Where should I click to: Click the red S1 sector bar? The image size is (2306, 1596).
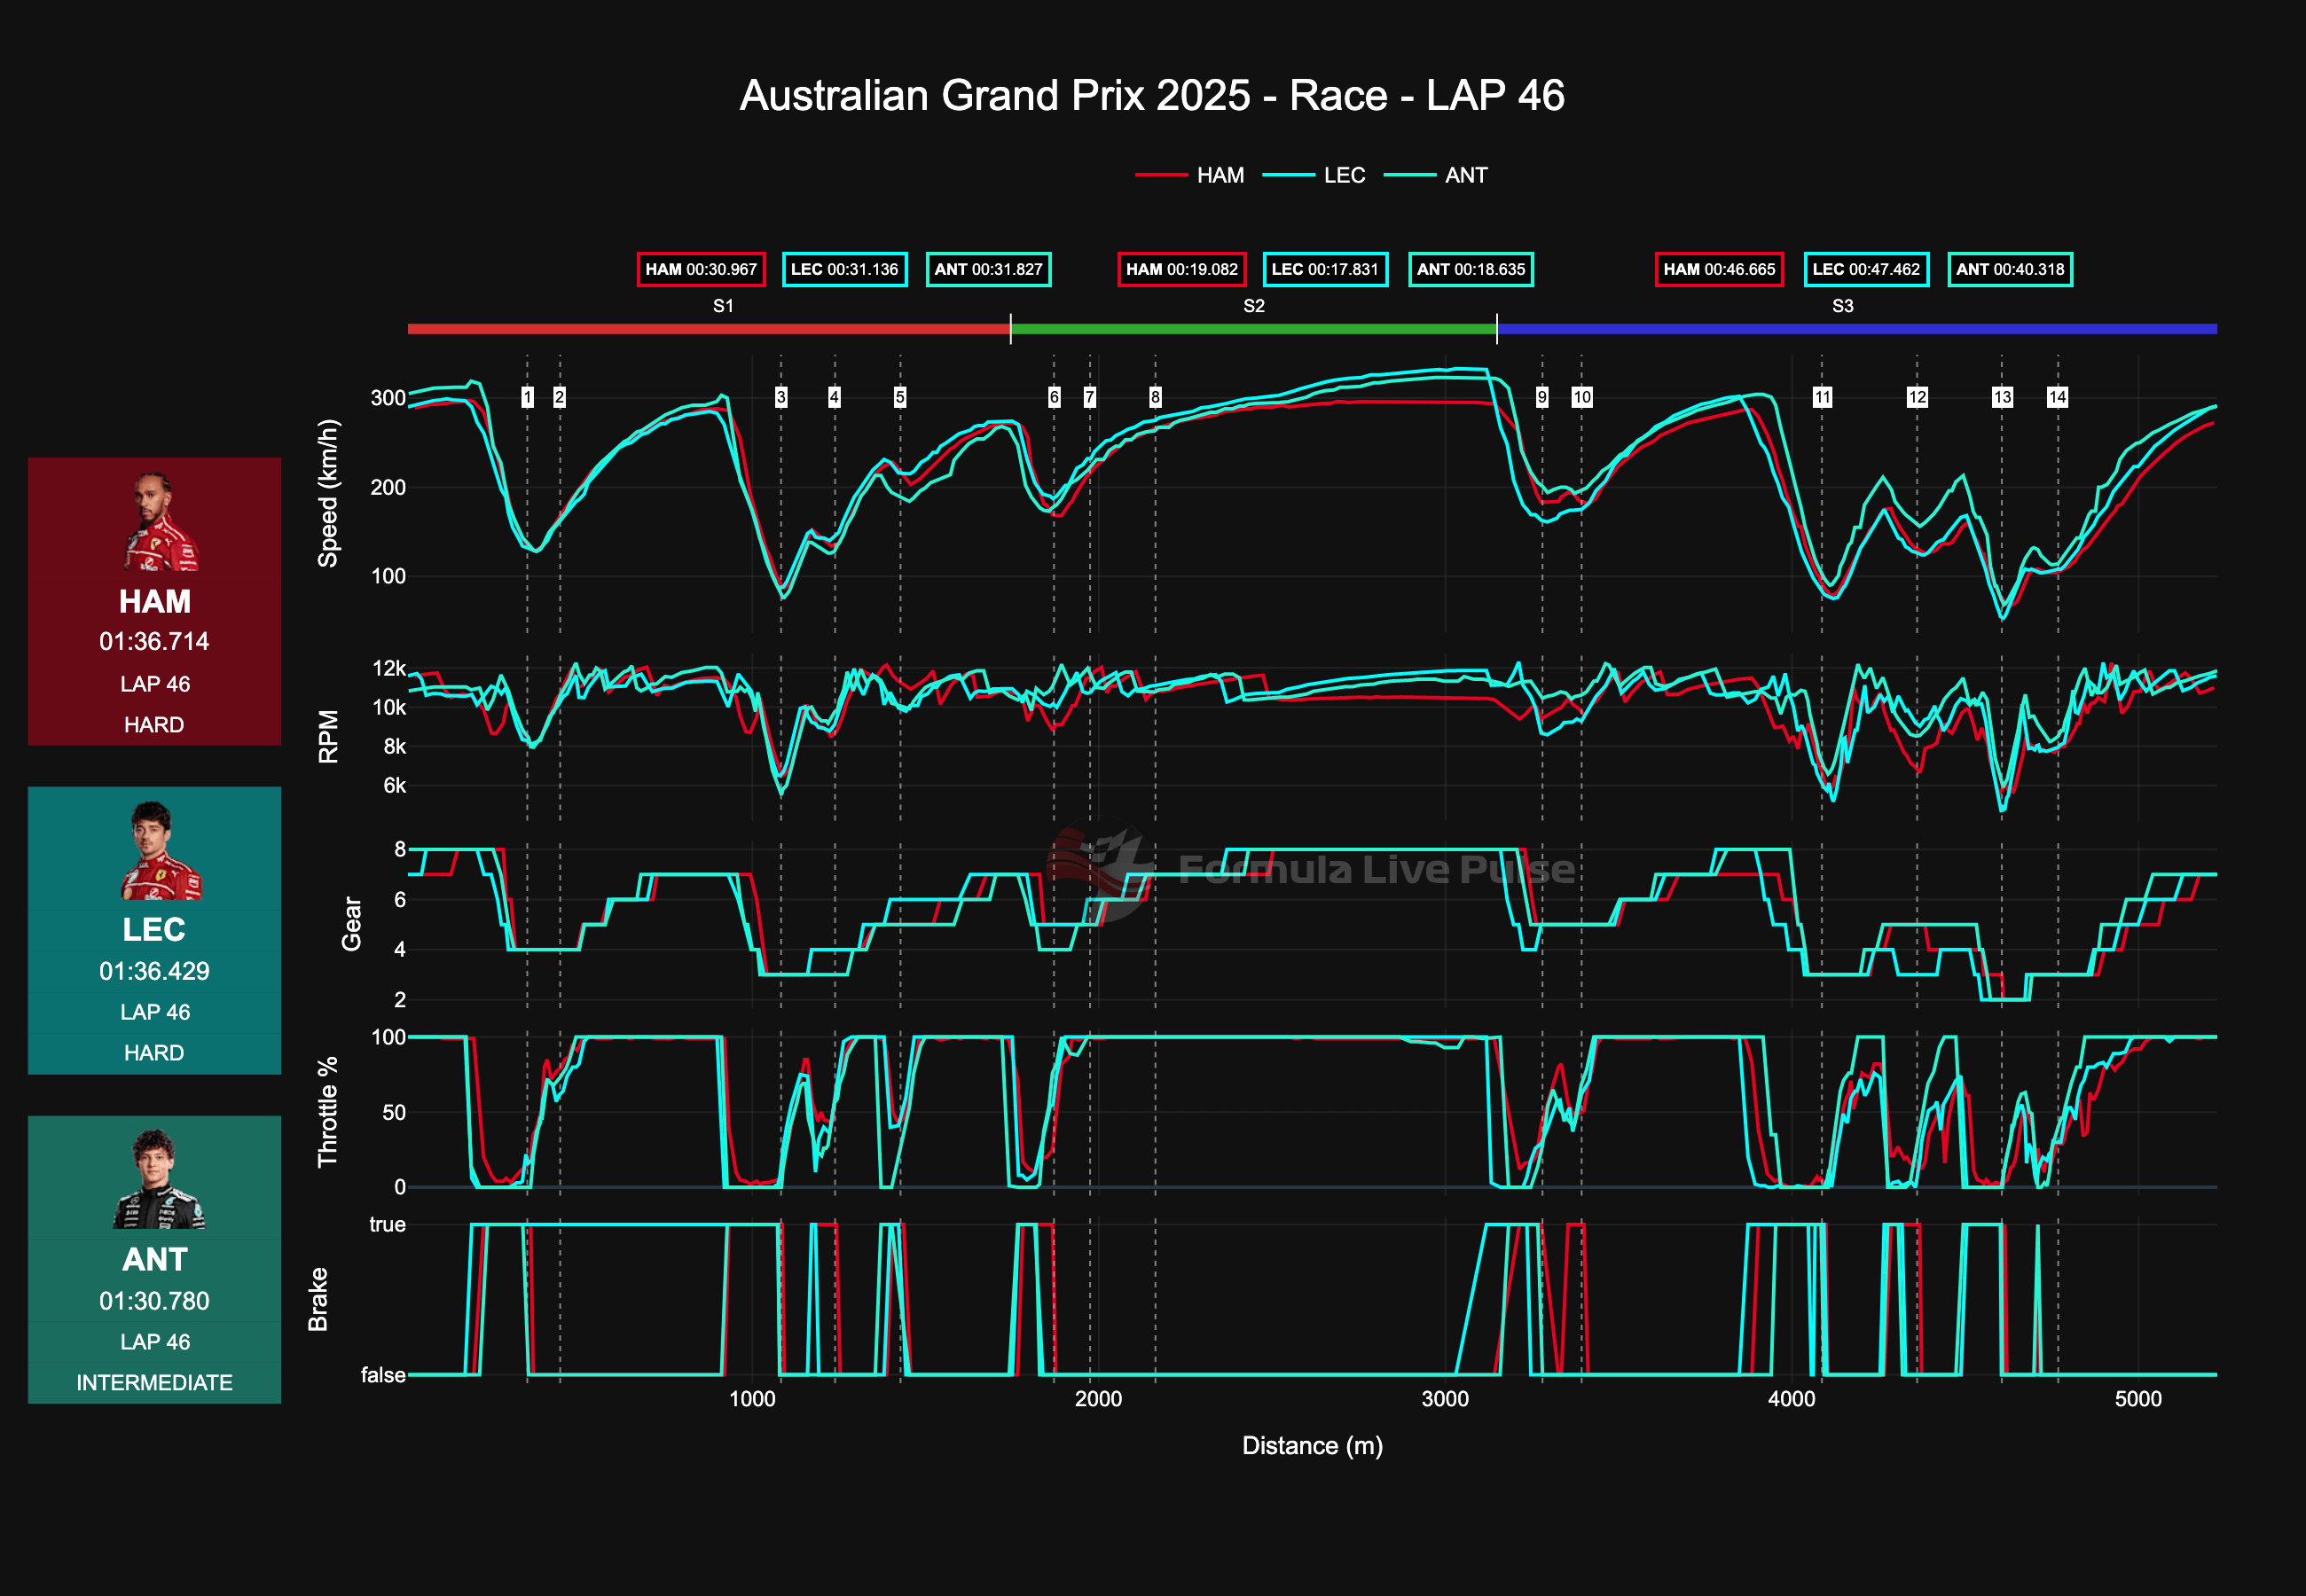tap(709, 329)
